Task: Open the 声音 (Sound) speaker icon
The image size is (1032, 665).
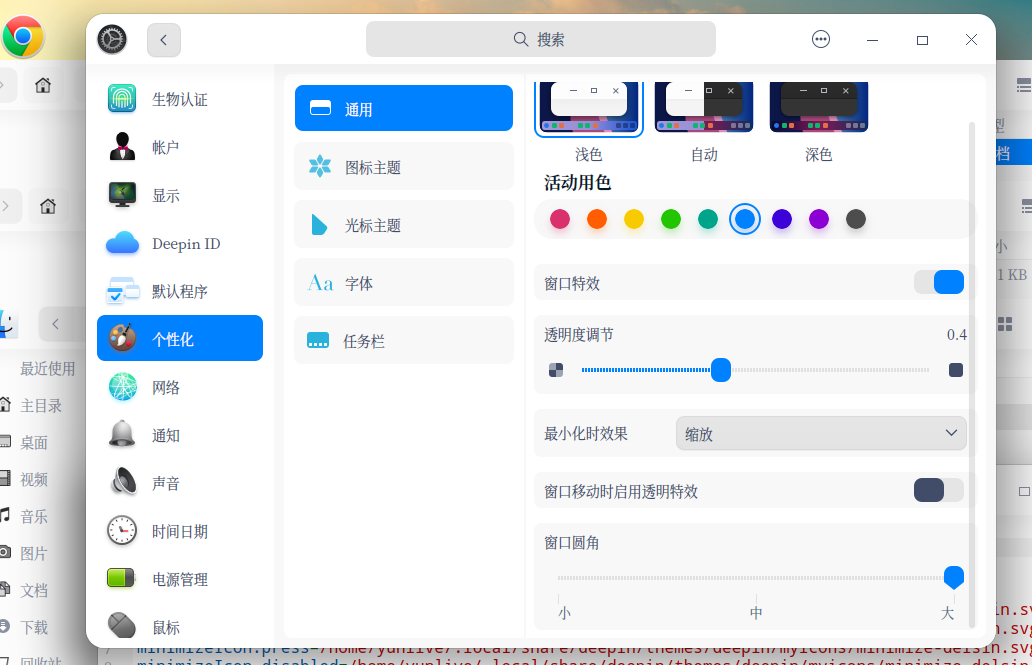Action: [122, 483]
